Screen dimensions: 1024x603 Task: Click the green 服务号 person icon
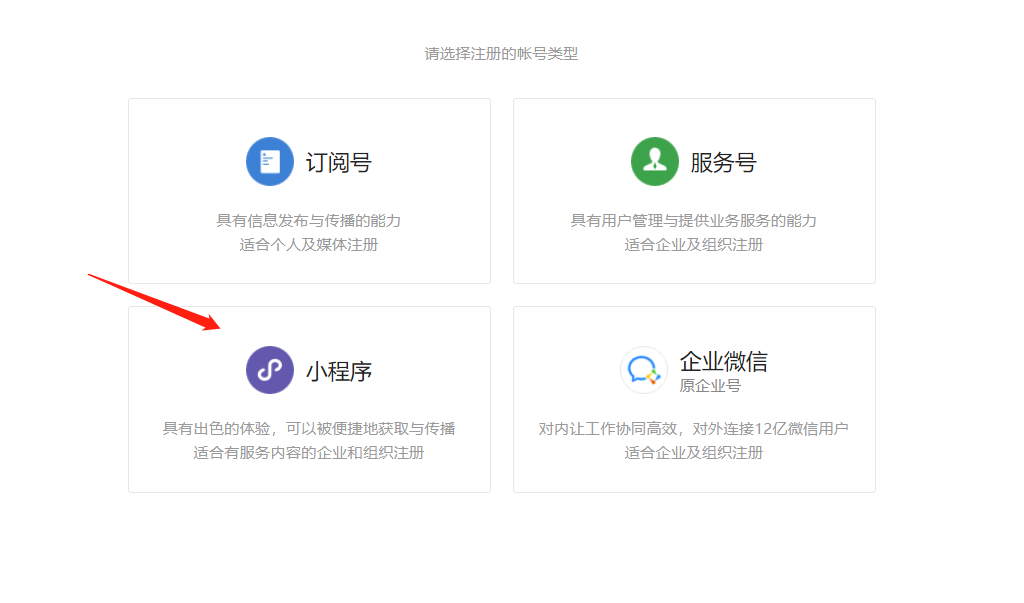pos(654,162)
